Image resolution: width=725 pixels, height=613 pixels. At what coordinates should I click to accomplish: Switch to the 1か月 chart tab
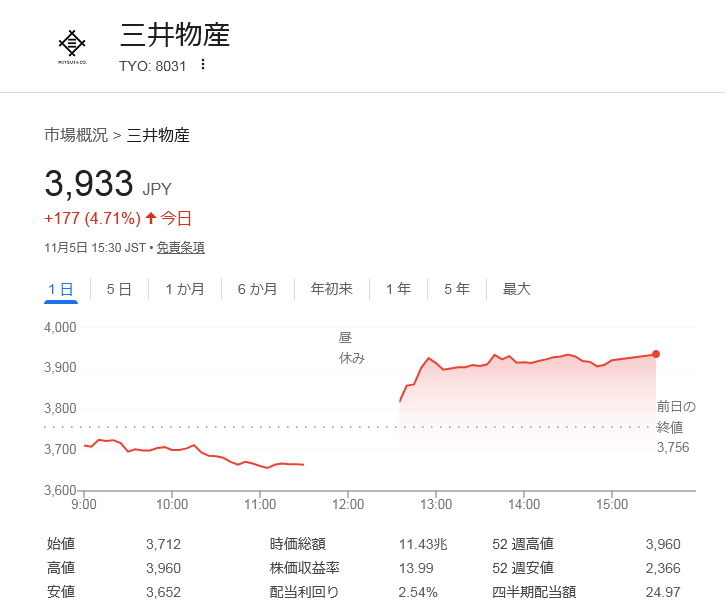185,289
